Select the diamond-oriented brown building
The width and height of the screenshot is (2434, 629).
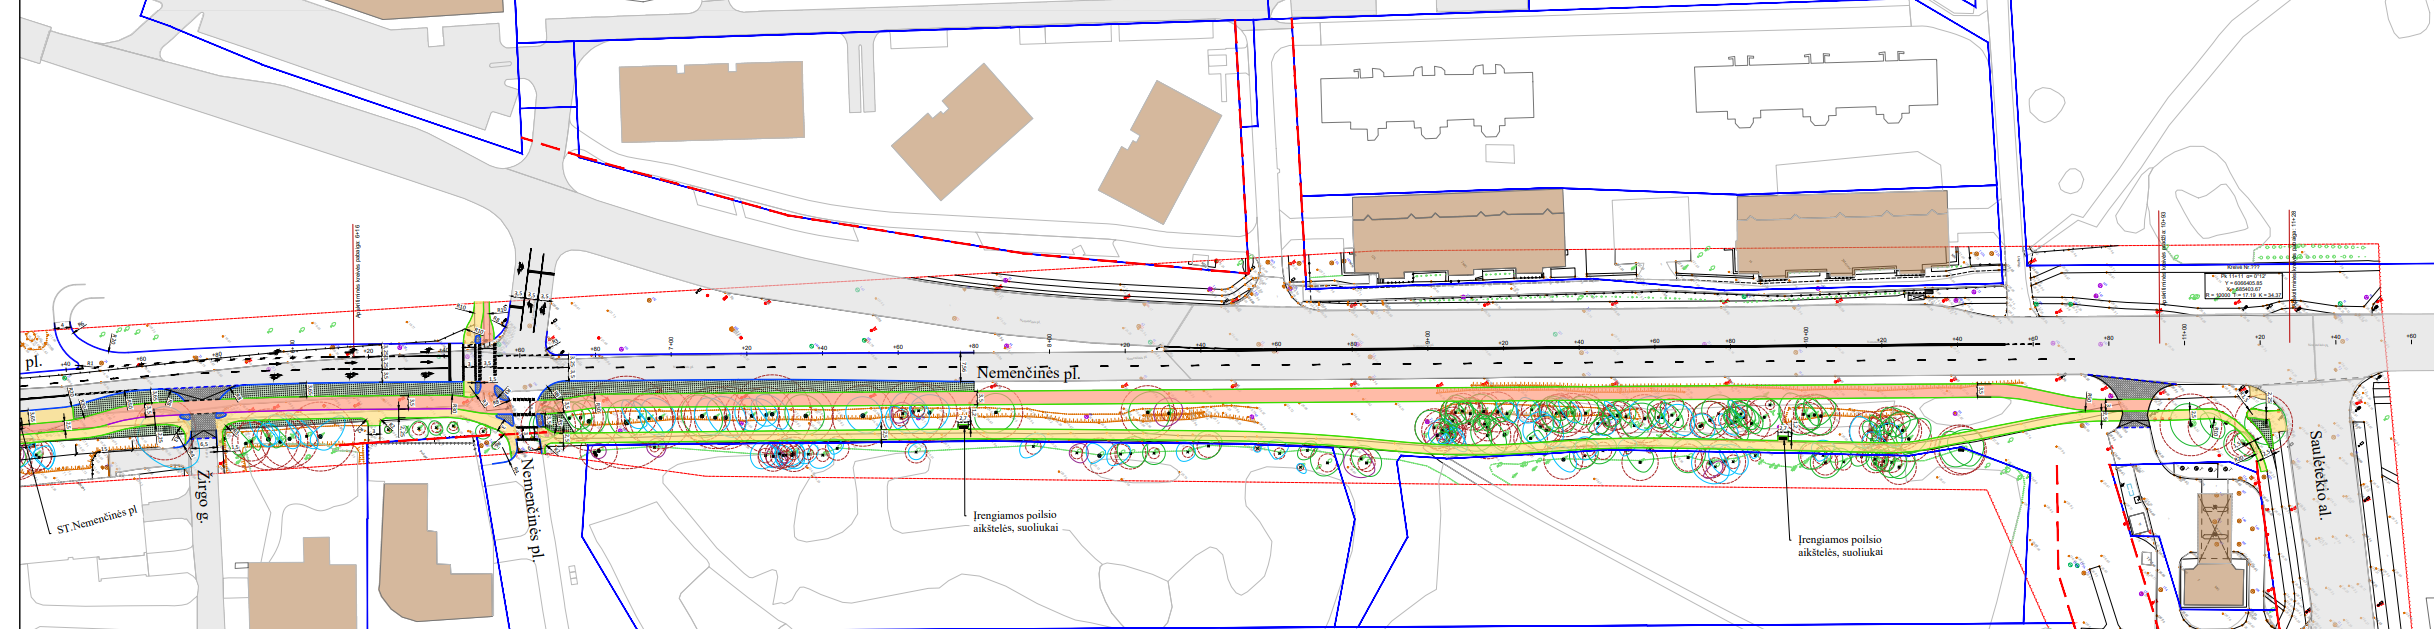(x=961, y=132)
